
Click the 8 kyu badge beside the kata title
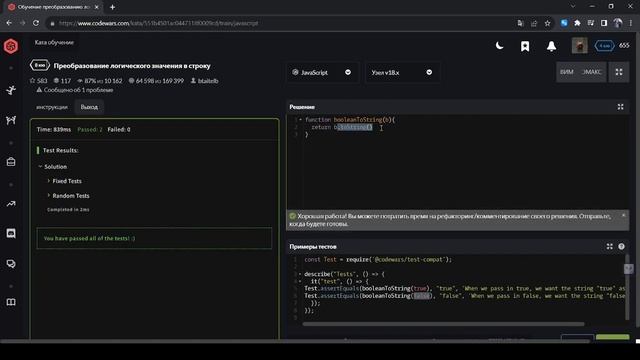40,65
